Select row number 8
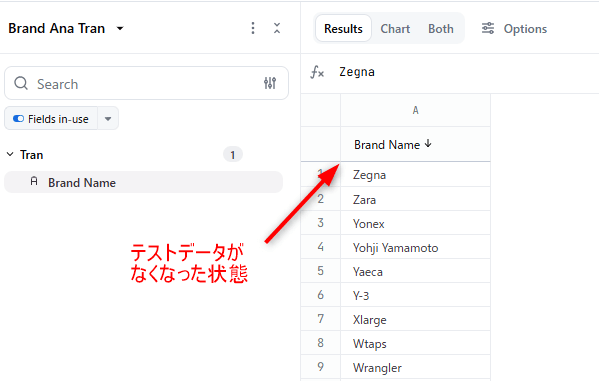Image resolution: width=599 pixels, height=381 pixels. pos(321,343)
